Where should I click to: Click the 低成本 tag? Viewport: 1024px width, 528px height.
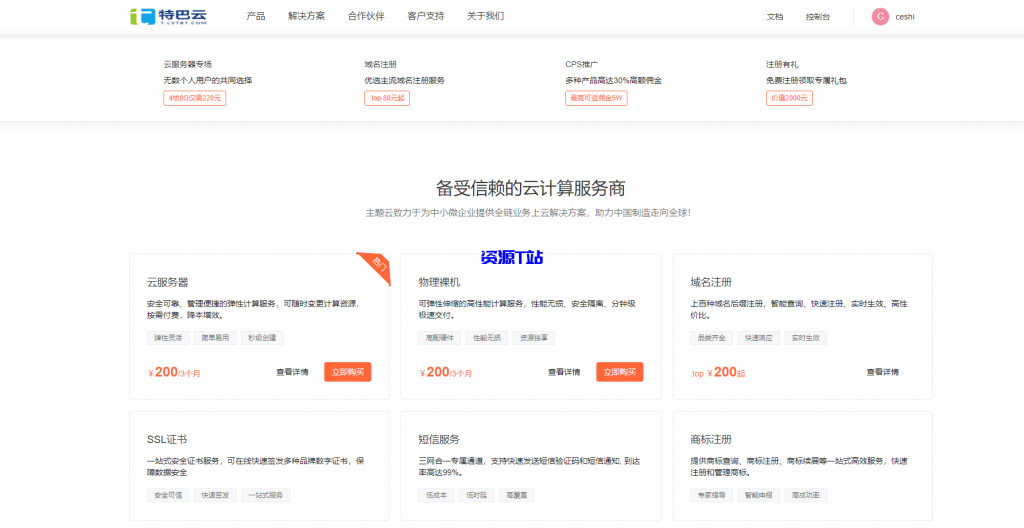coord(436,495)
